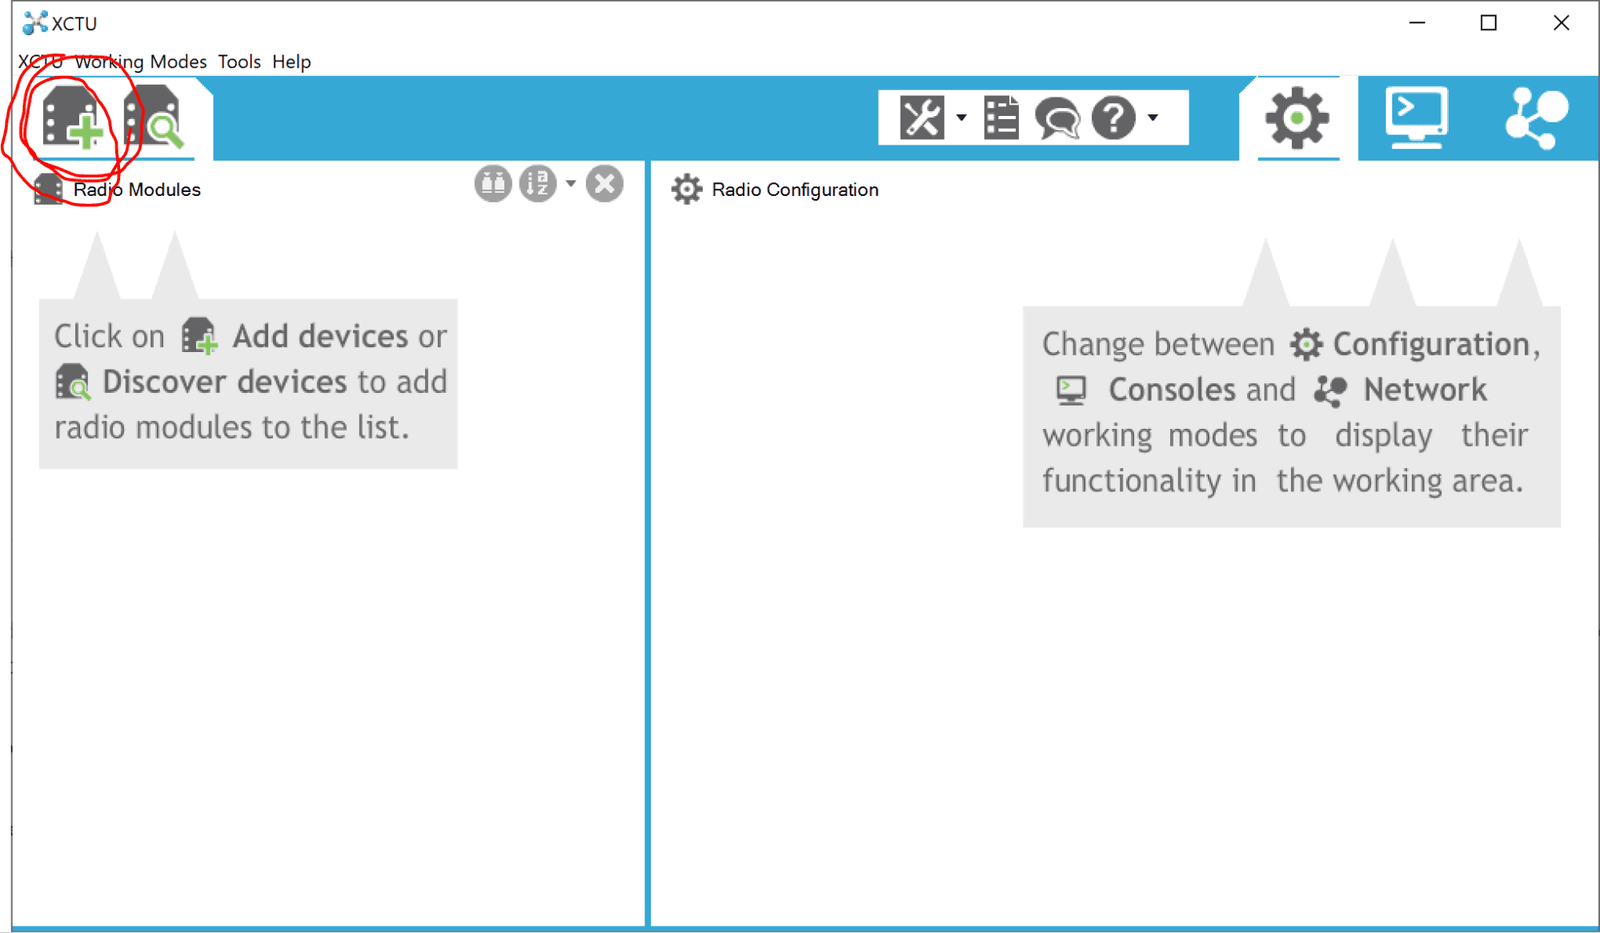Expand the sort options dropdown arrow
Screen dimensions: 1600x933
click(570, 183)
